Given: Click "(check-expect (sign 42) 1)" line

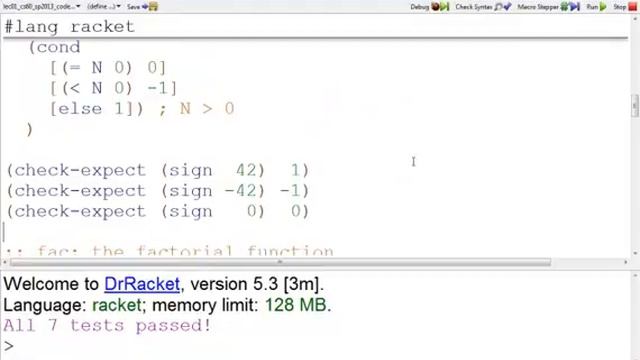Looking at the screenshot, I should 158,170.
